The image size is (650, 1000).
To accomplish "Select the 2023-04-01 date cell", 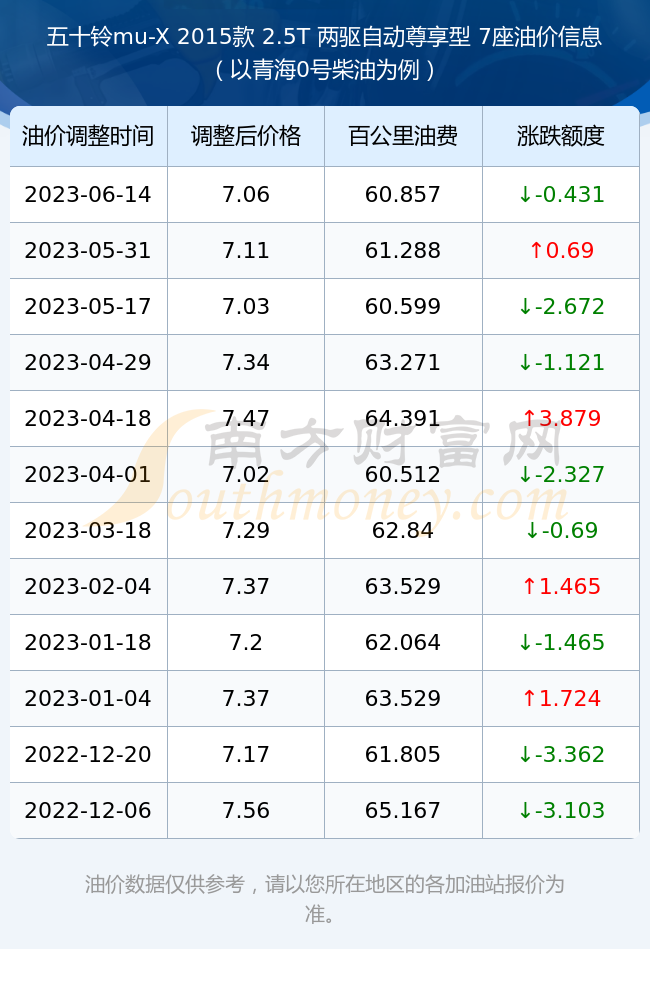I will coord(88,474).
